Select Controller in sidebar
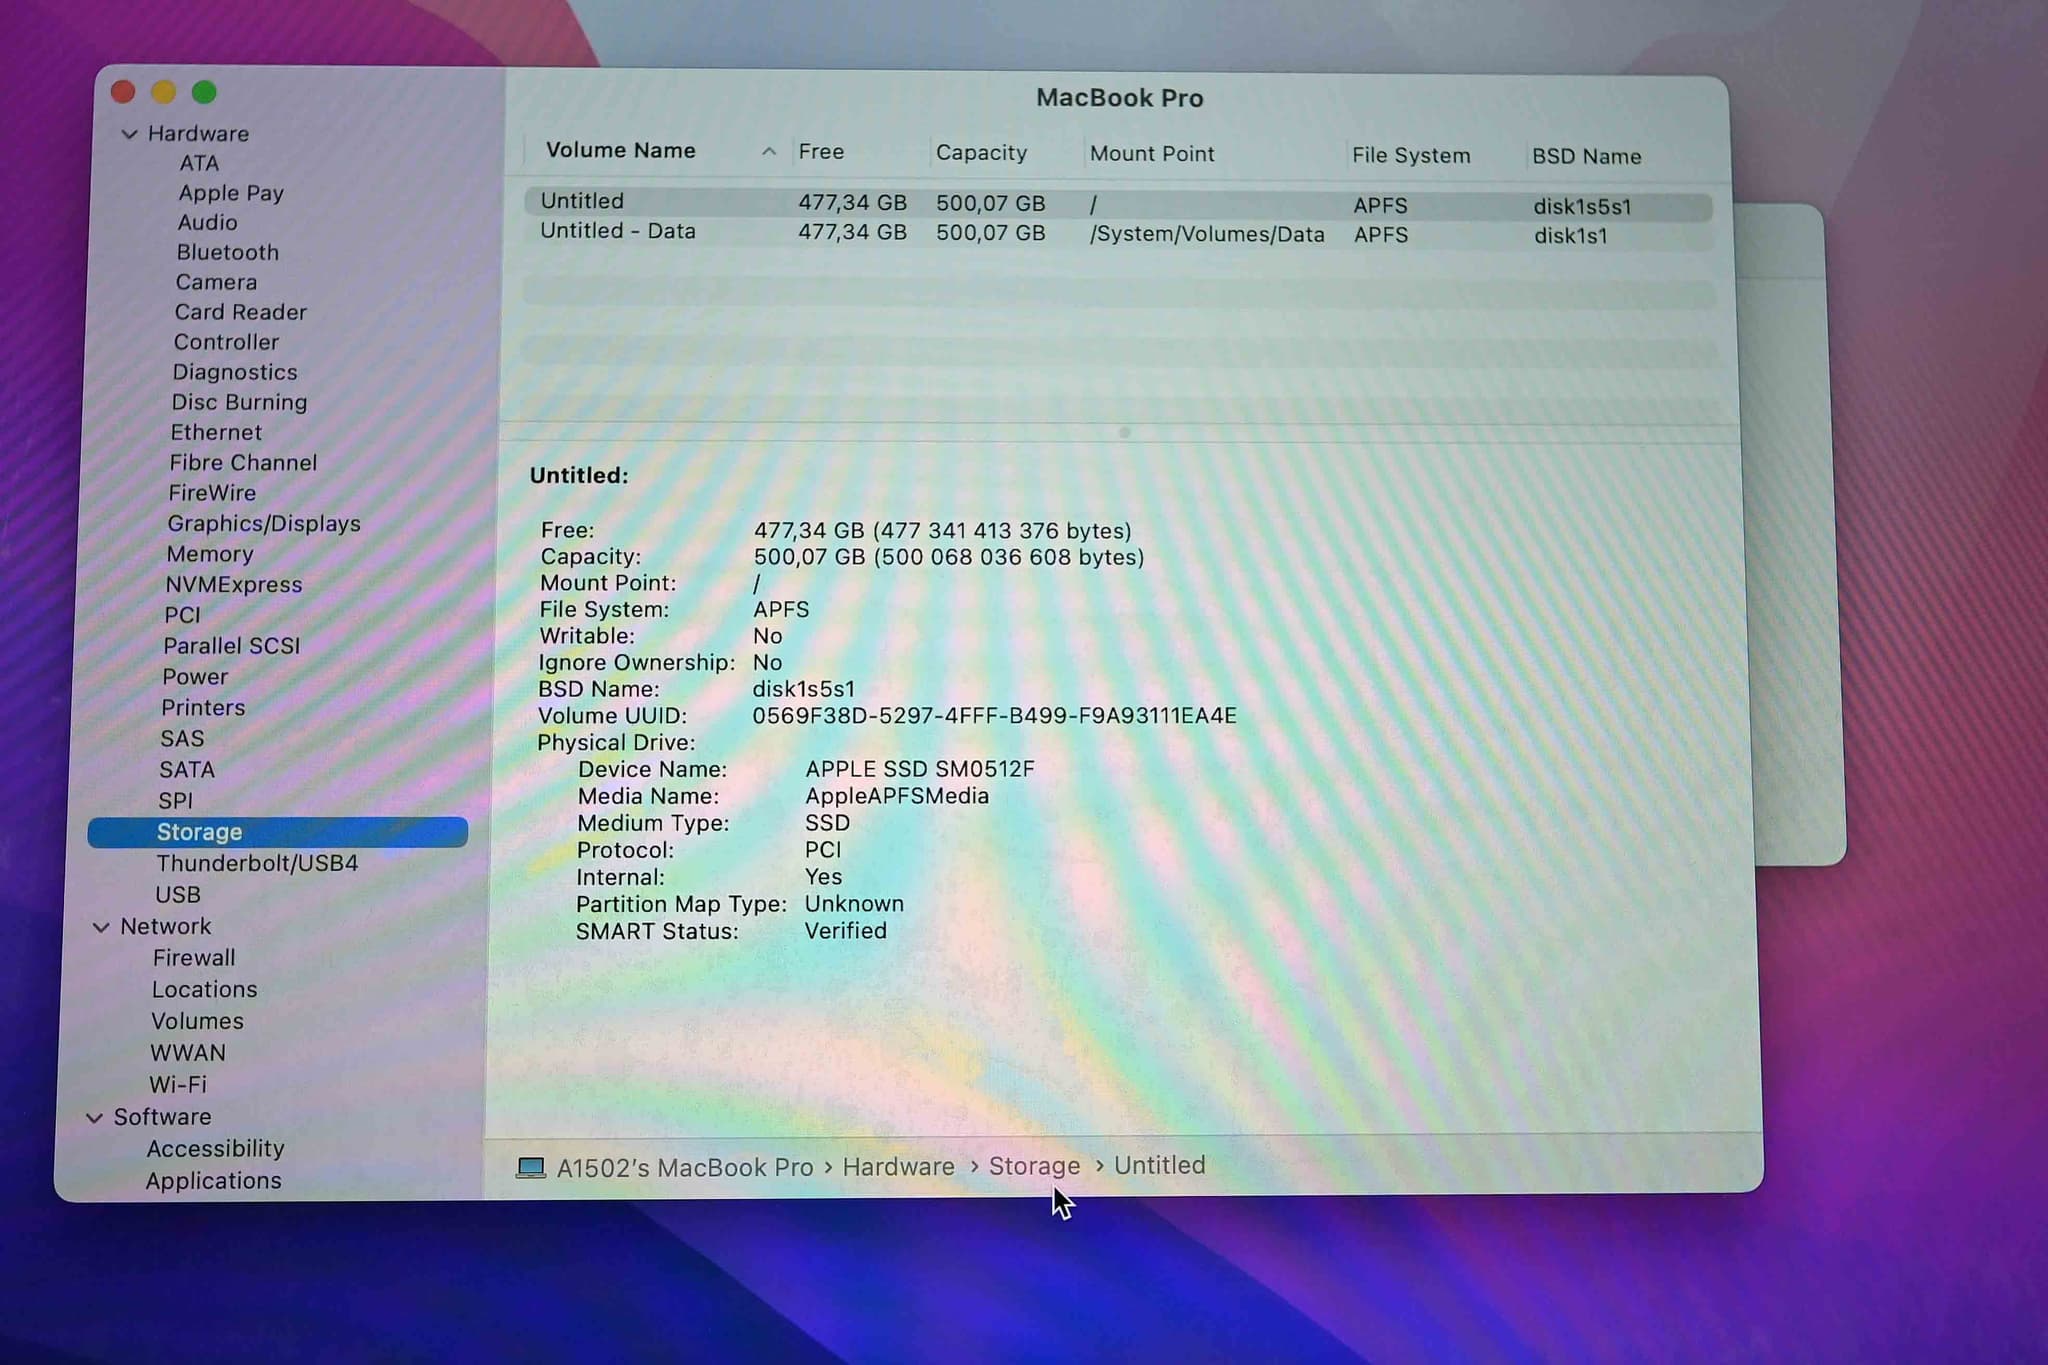2048x1365 pixels. click(226, 343)
